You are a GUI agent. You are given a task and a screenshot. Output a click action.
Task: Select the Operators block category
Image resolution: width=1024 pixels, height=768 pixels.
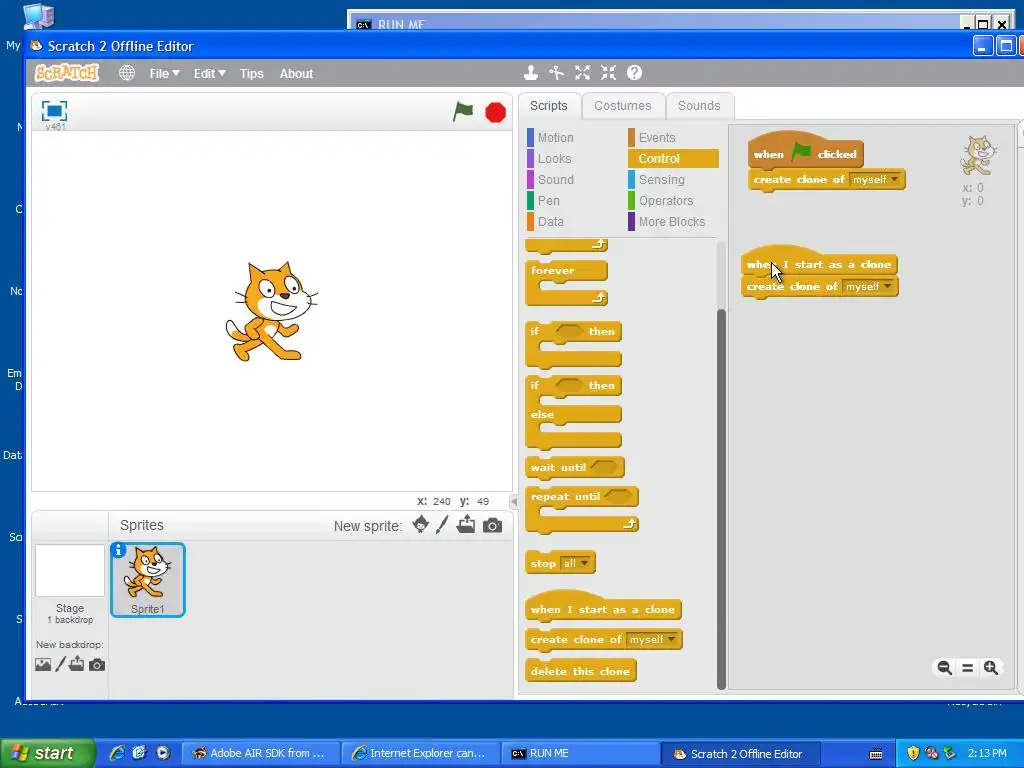tap(665, 200)
